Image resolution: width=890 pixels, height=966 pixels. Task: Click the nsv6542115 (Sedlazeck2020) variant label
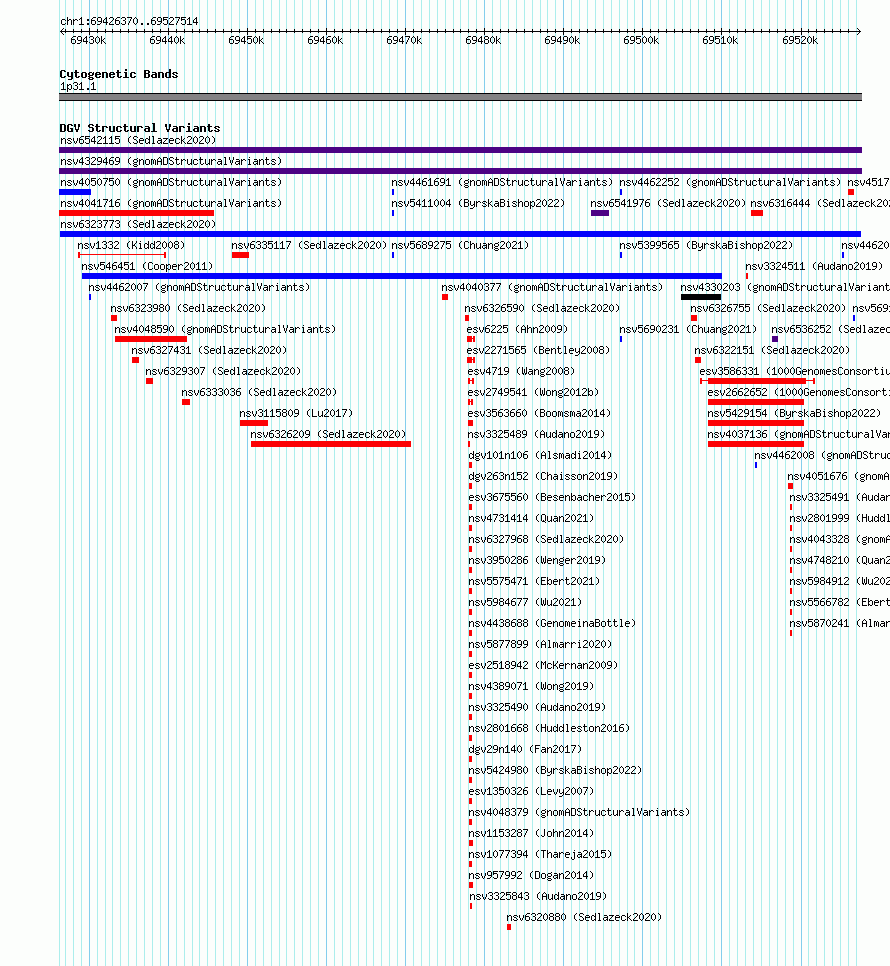(138, 140)
